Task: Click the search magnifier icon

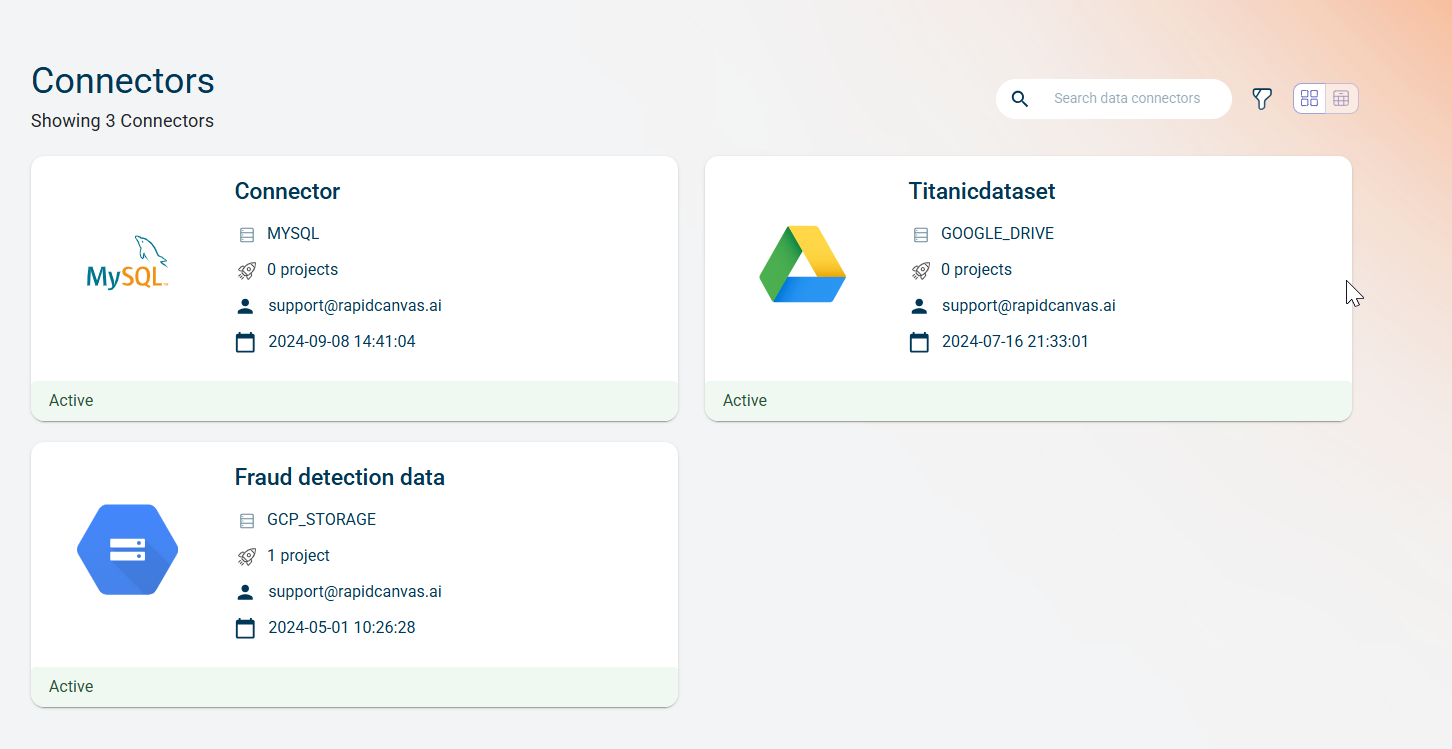Action: click(x=1020, y=99)
